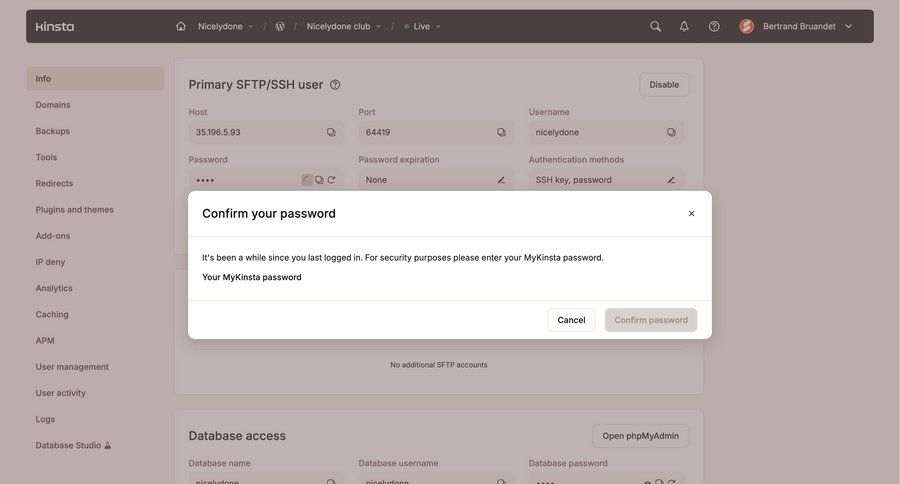Select Info in the sidebar
The height and width of the screenshot is (484, 900).
point(95,79)
